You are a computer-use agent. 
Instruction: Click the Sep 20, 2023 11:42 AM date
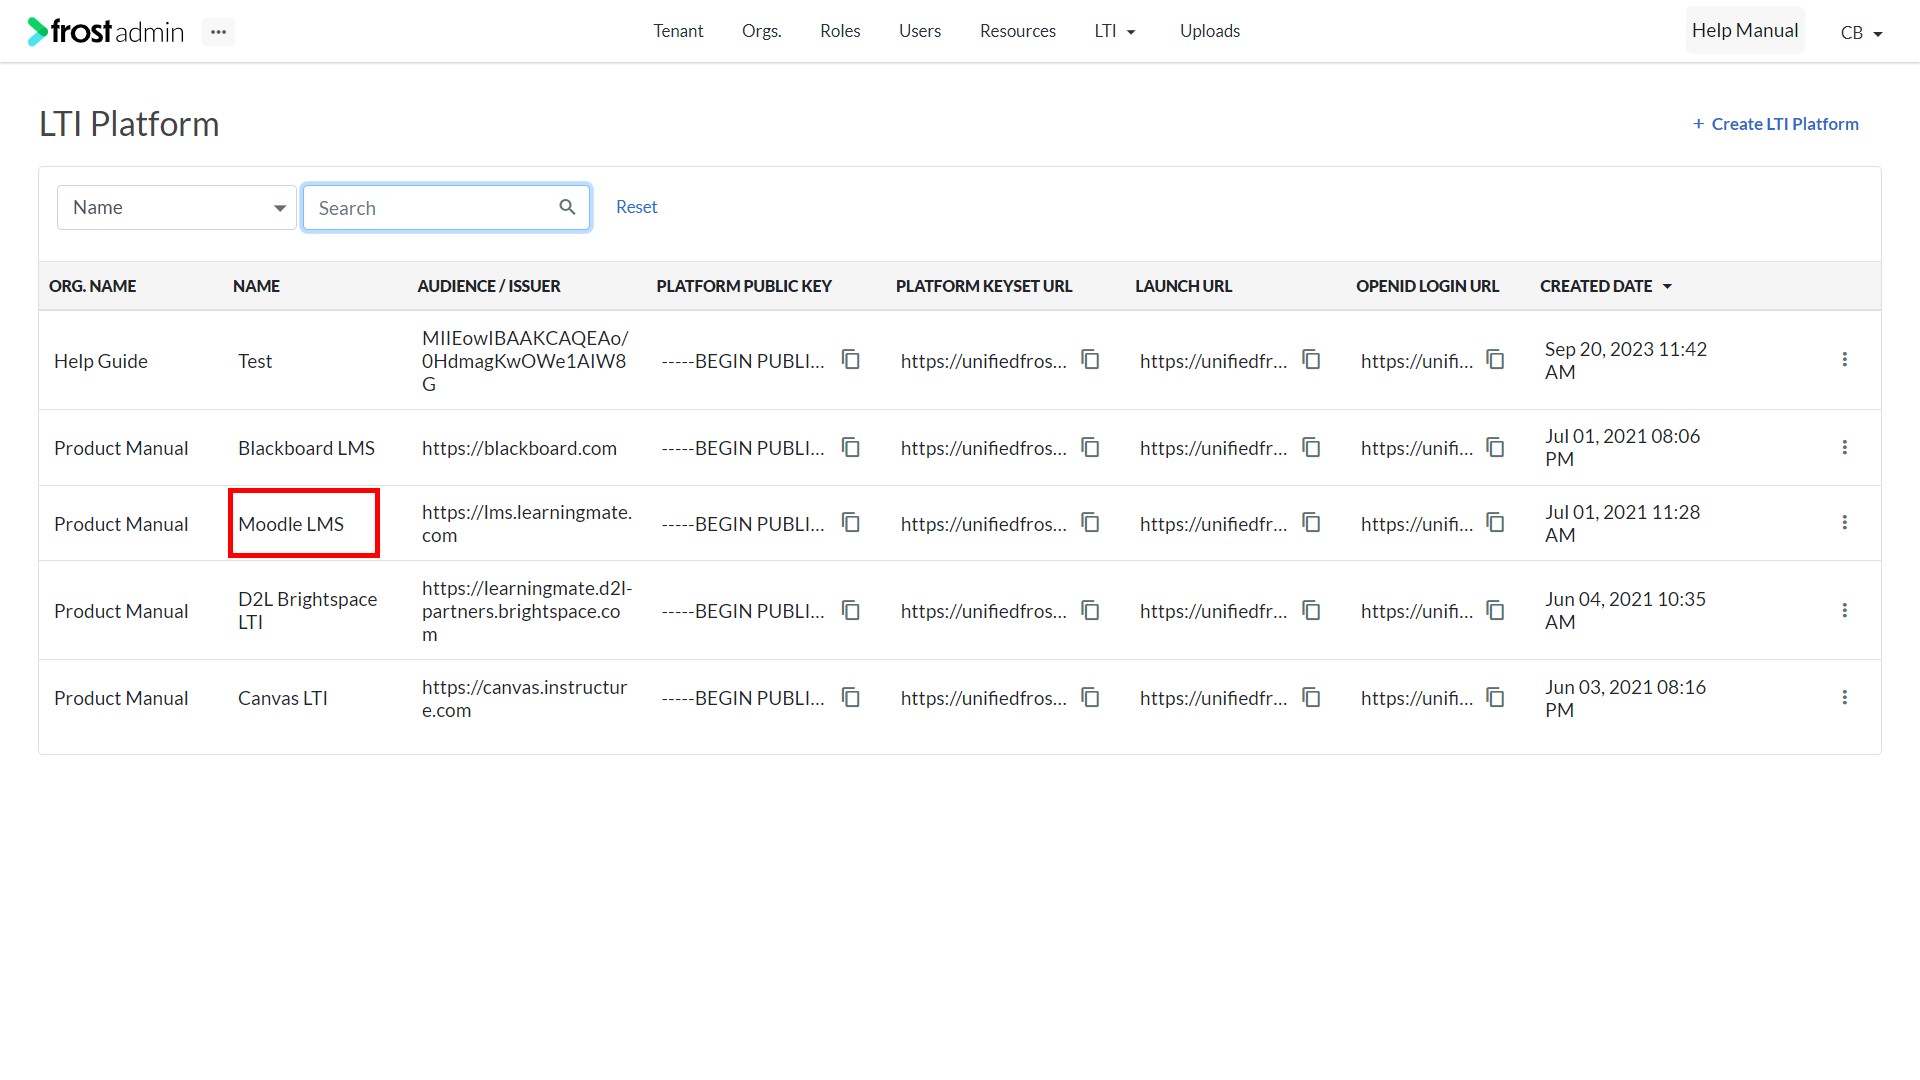[1626, 360]
